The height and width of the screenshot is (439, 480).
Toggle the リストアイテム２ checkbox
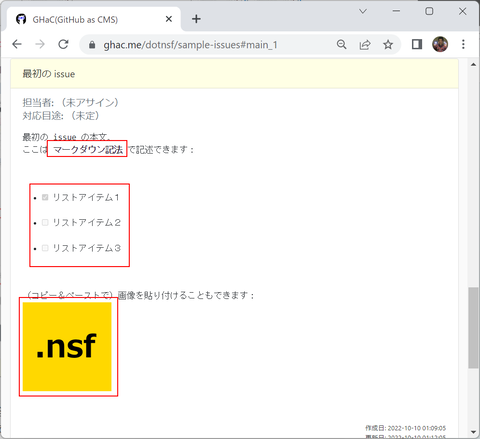point(45,222)
